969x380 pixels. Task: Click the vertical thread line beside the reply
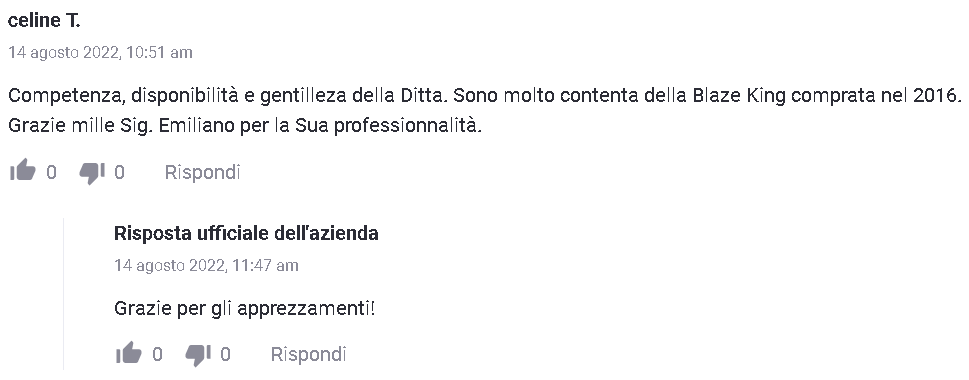[64, 293]
